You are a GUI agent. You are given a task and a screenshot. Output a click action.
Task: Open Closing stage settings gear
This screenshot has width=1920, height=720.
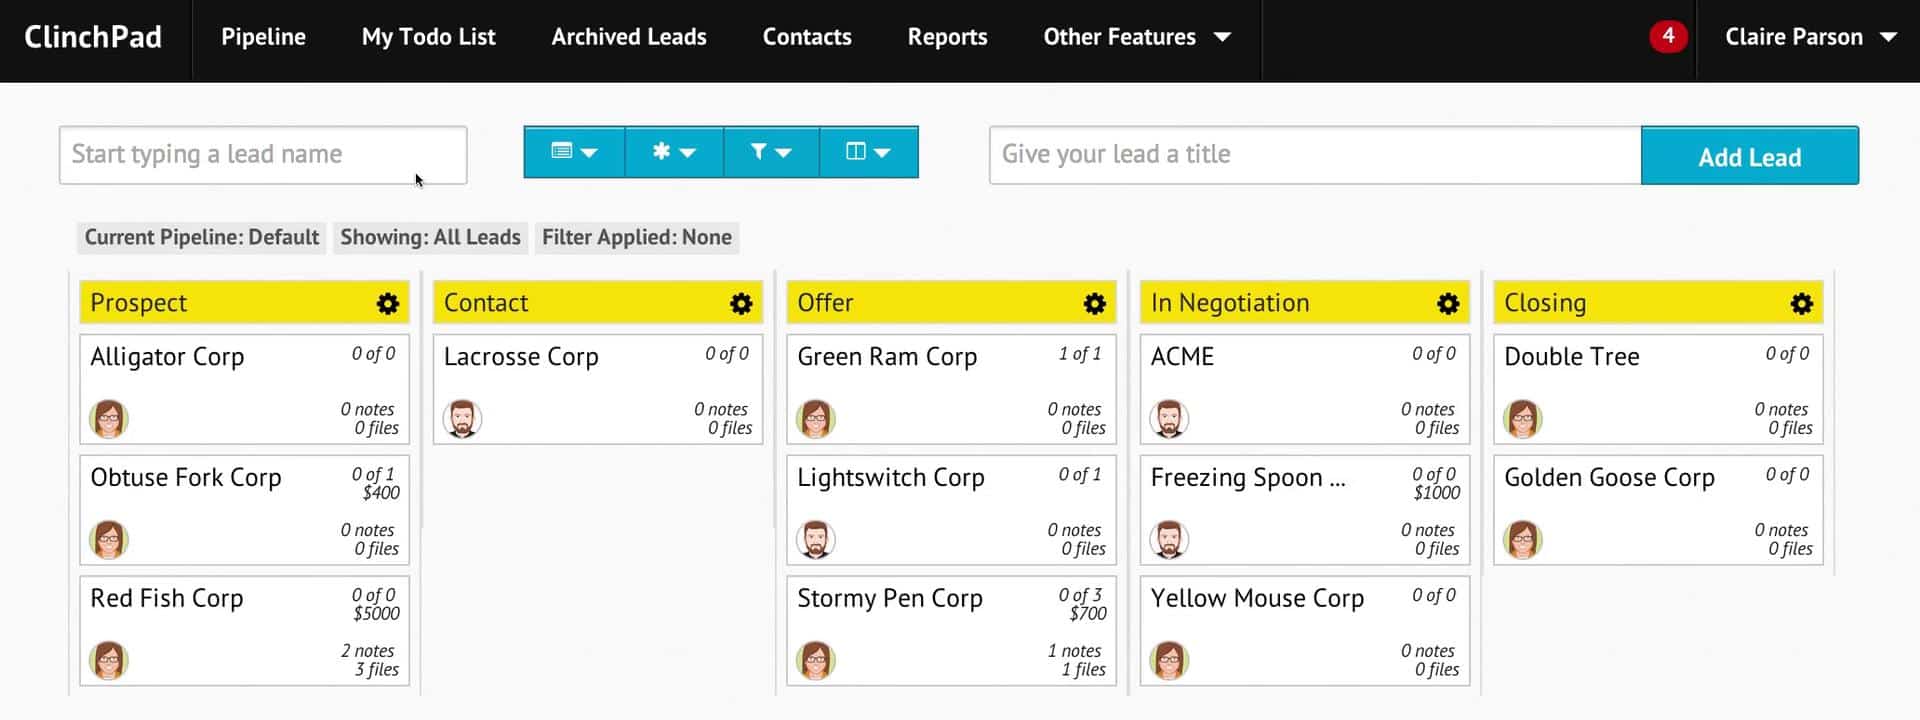click(1802, 304)
